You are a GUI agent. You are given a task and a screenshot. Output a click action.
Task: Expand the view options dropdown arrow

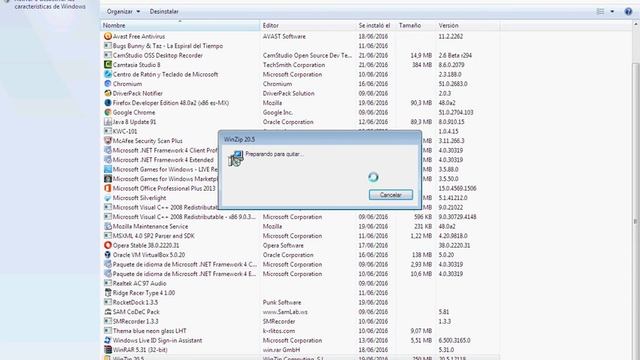(x=612, y=11)
